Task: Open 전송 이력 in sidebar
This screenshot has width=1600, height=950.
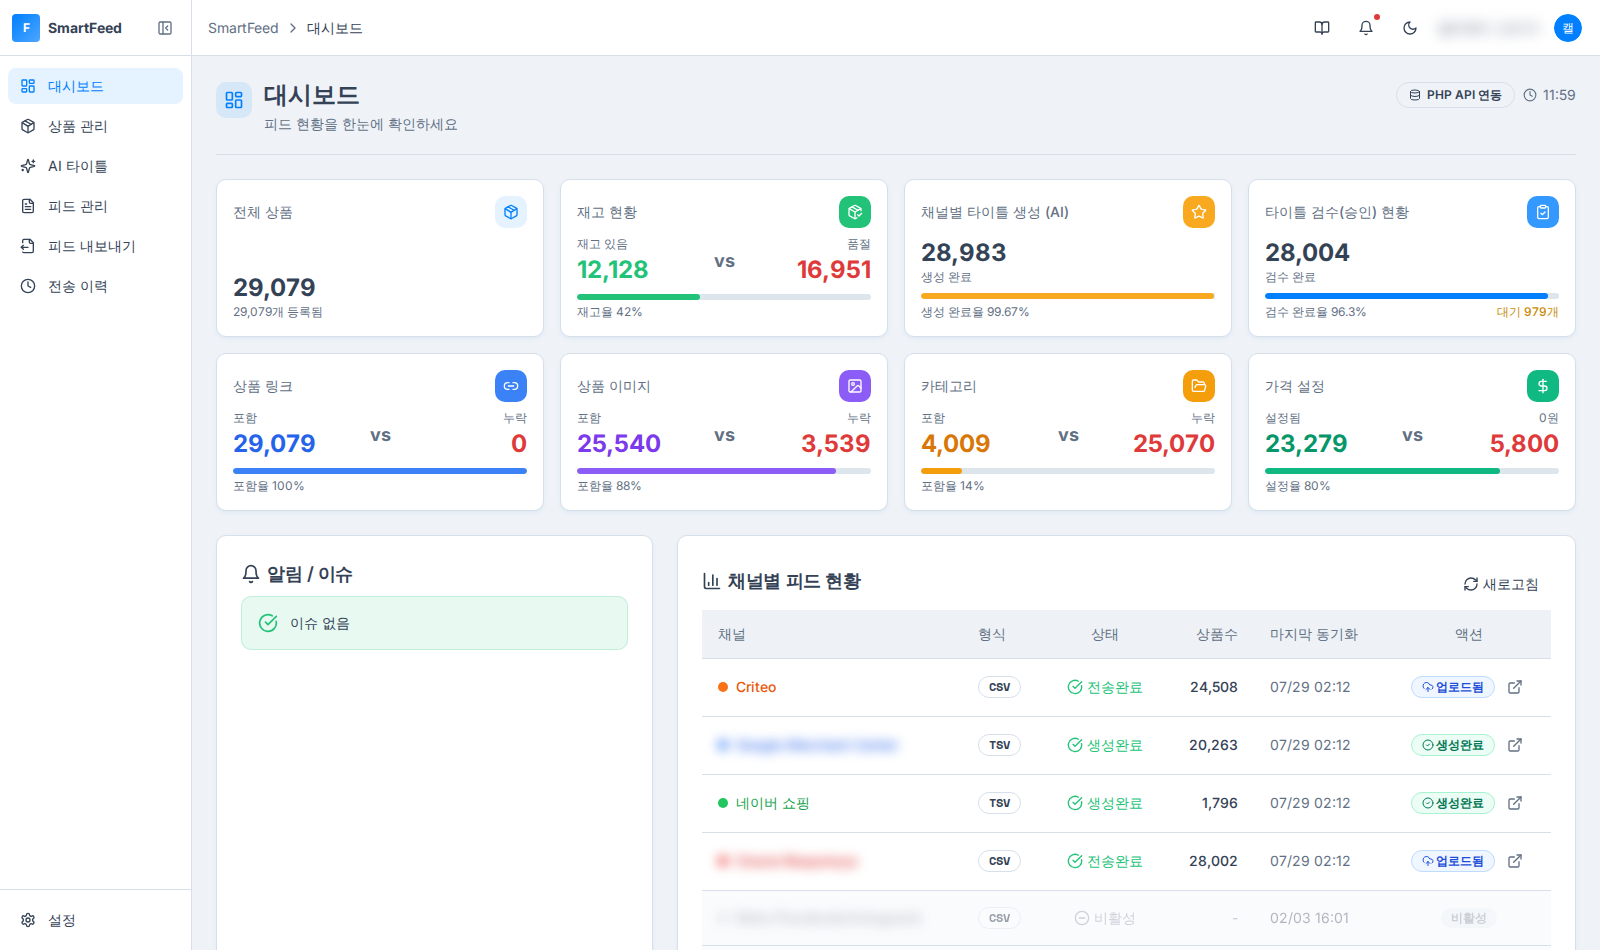Action: pyautogui.click(x=95, y=286)
